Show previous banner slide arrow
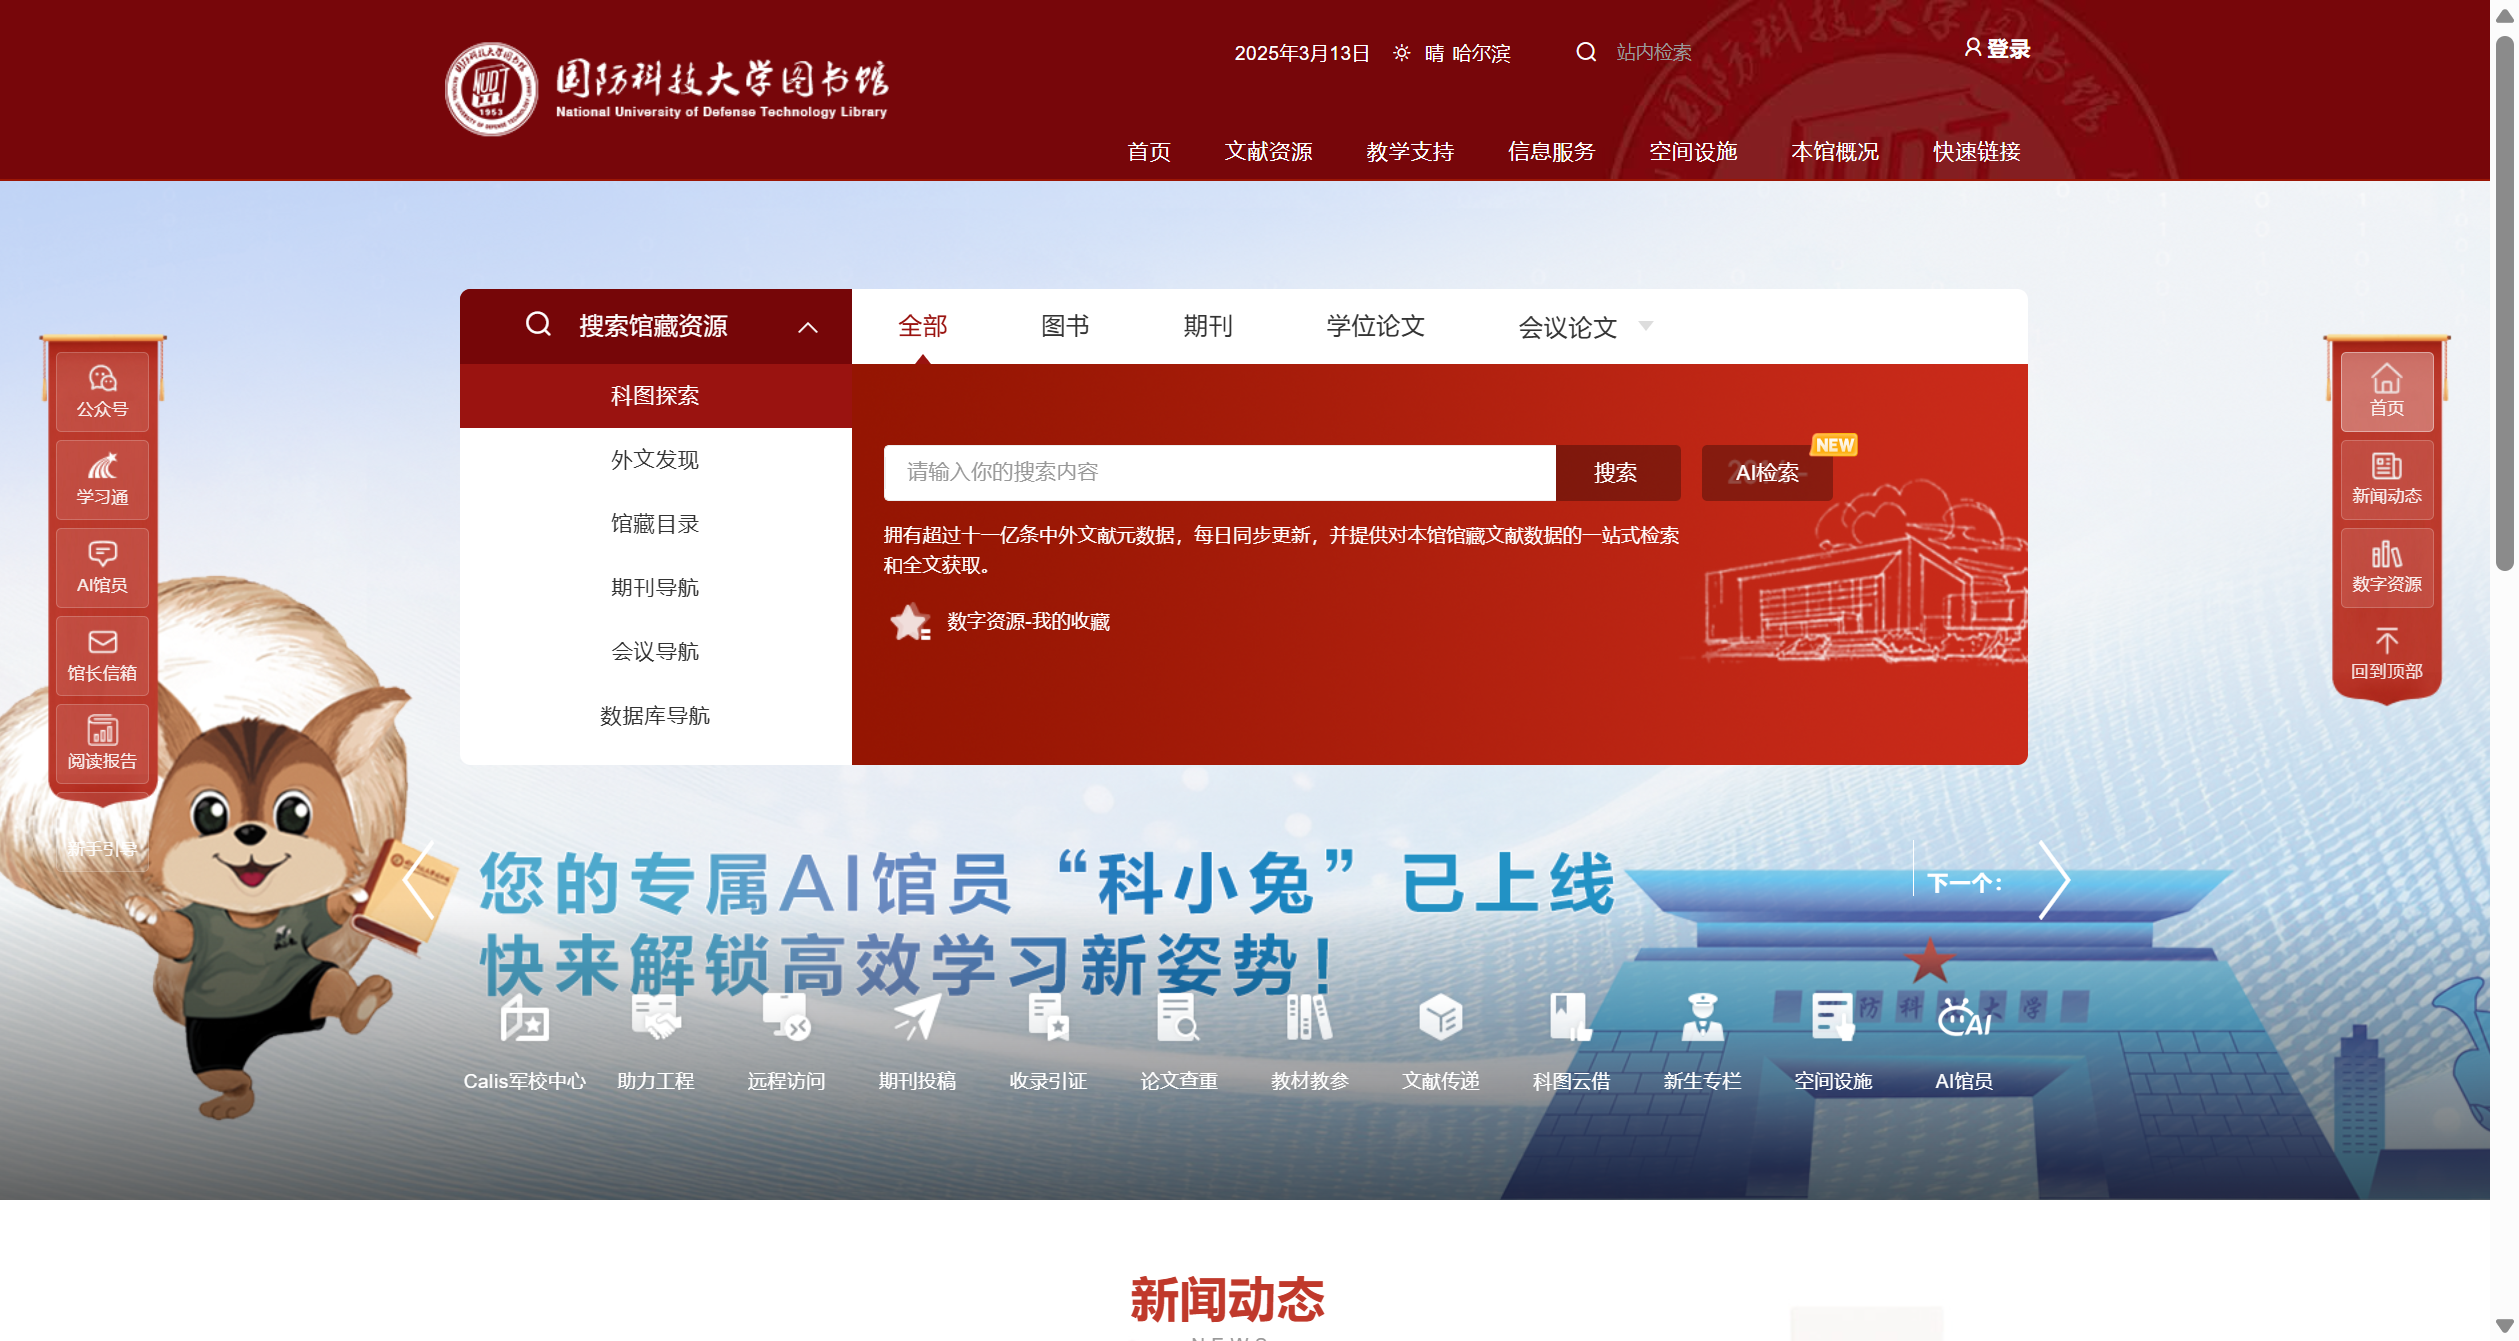This screenshot has height=1341, width=2519. coord(419,880)
